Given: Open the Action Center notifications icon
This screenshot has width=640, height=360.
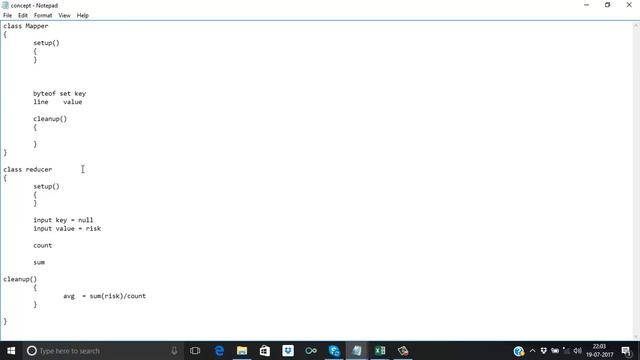Looking at the screenshot, I should (626, 351).
